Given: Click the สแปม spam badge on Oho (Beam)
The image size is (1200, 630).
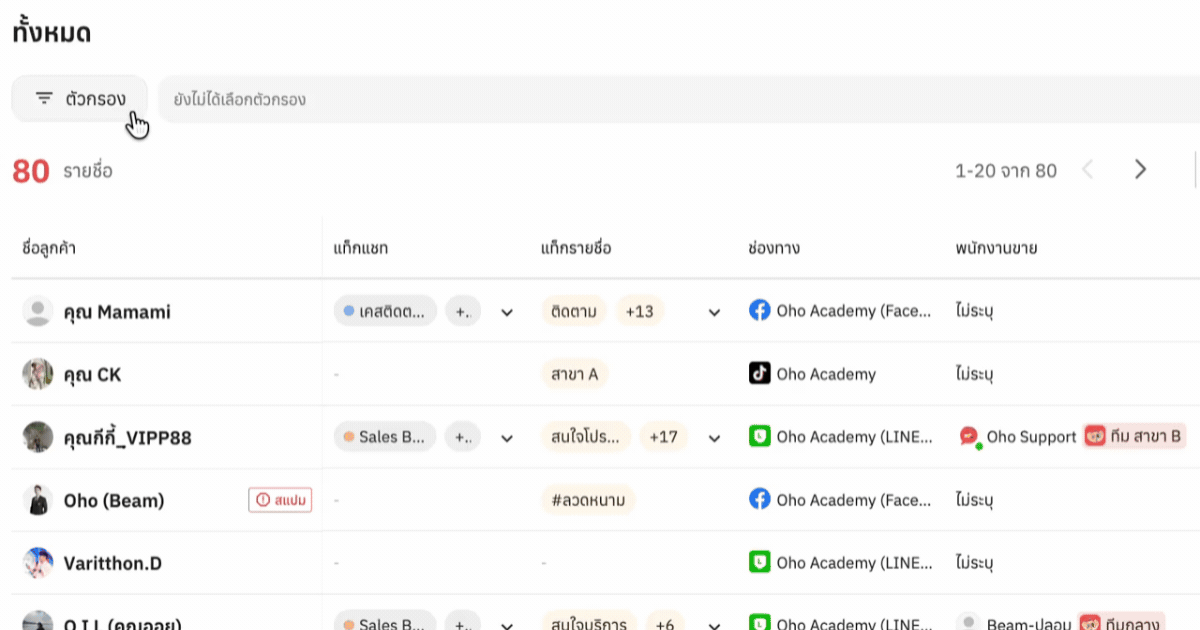Looking at the screenshot, I should (280, 499).
